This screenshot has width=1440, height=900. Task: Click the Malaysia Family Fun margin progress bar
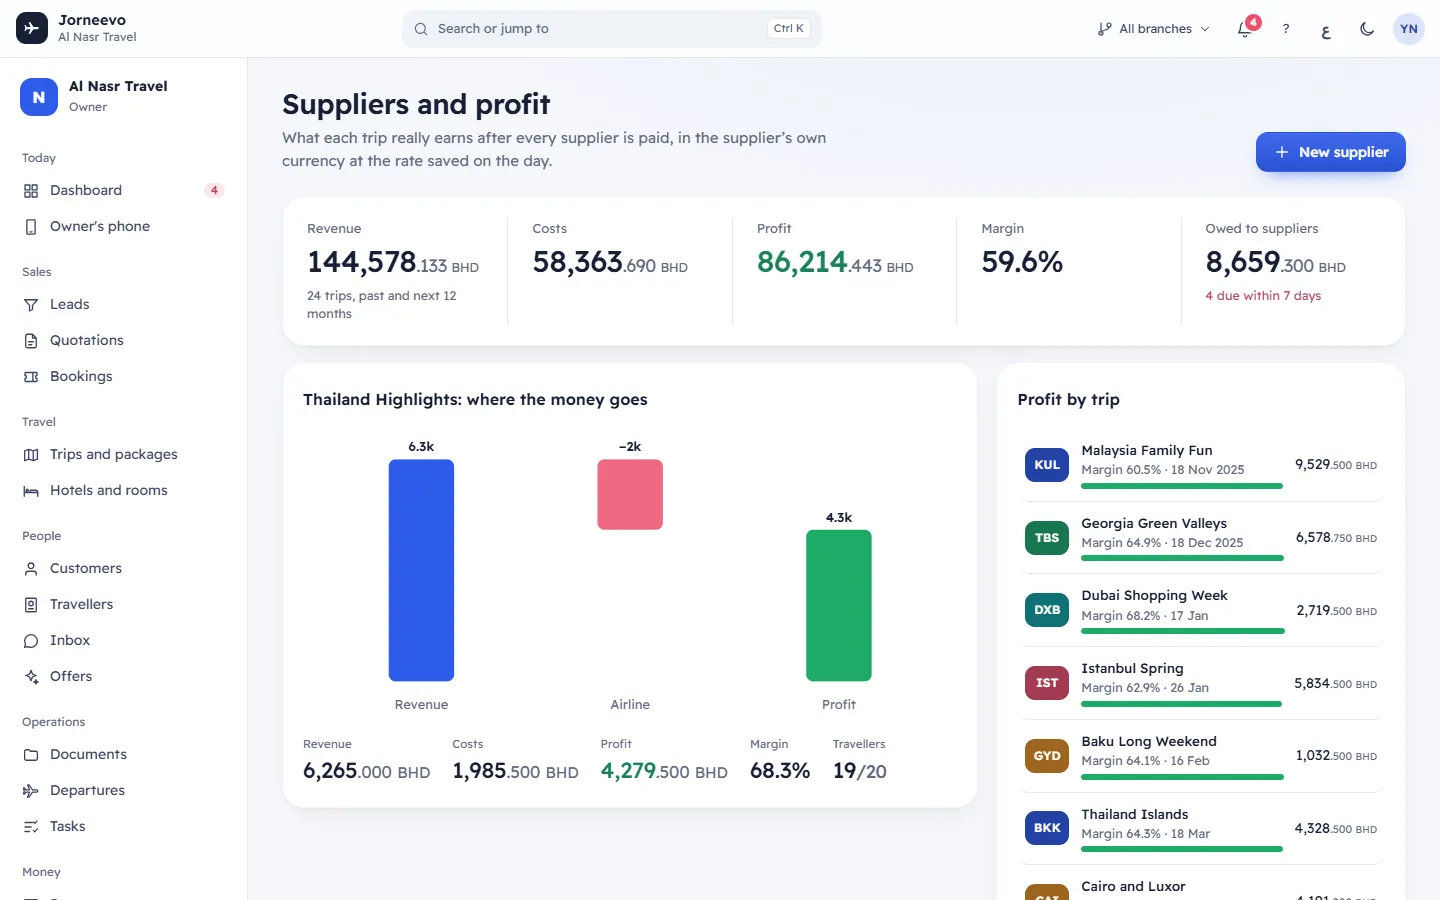1182,486
